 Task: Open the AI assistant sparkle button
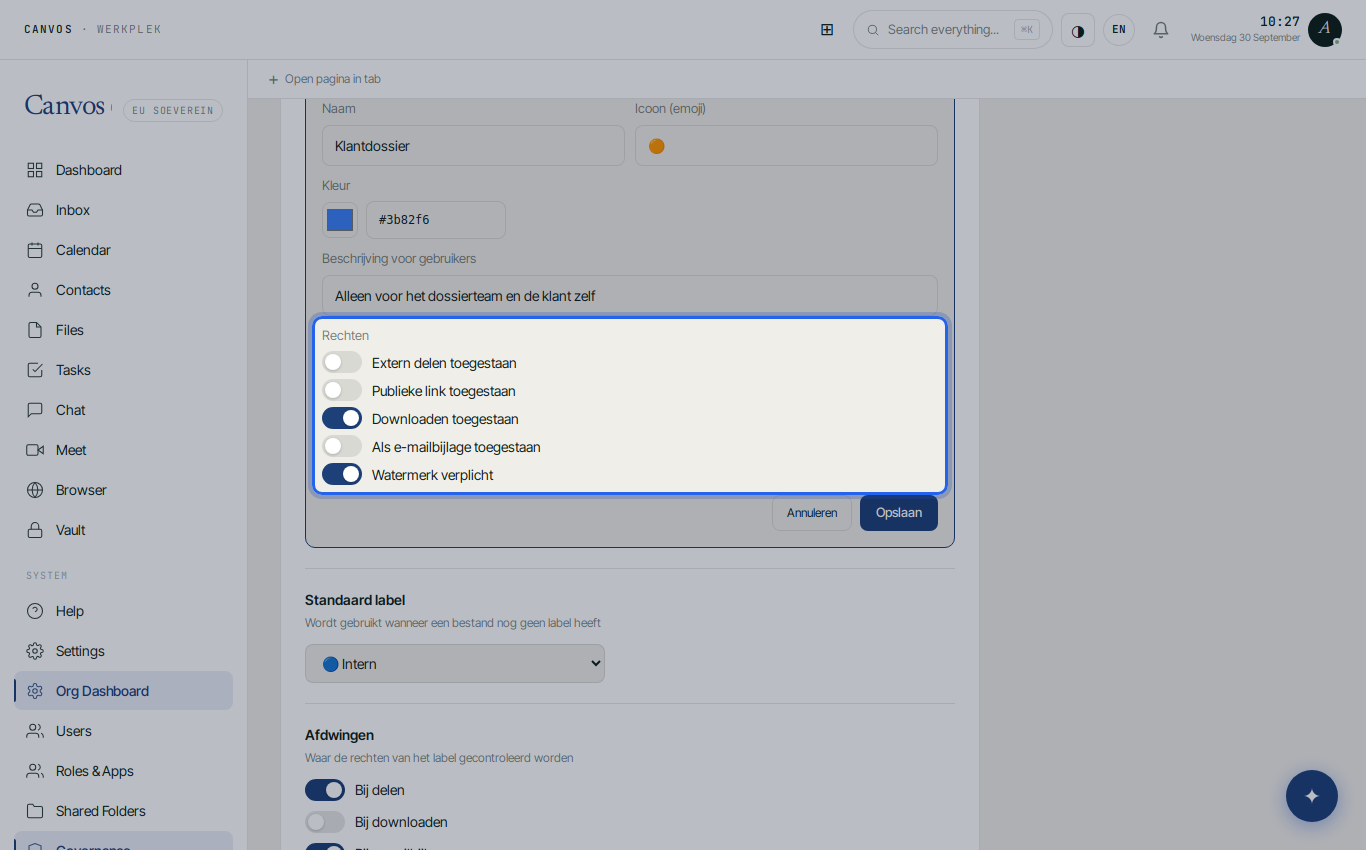1312,796
